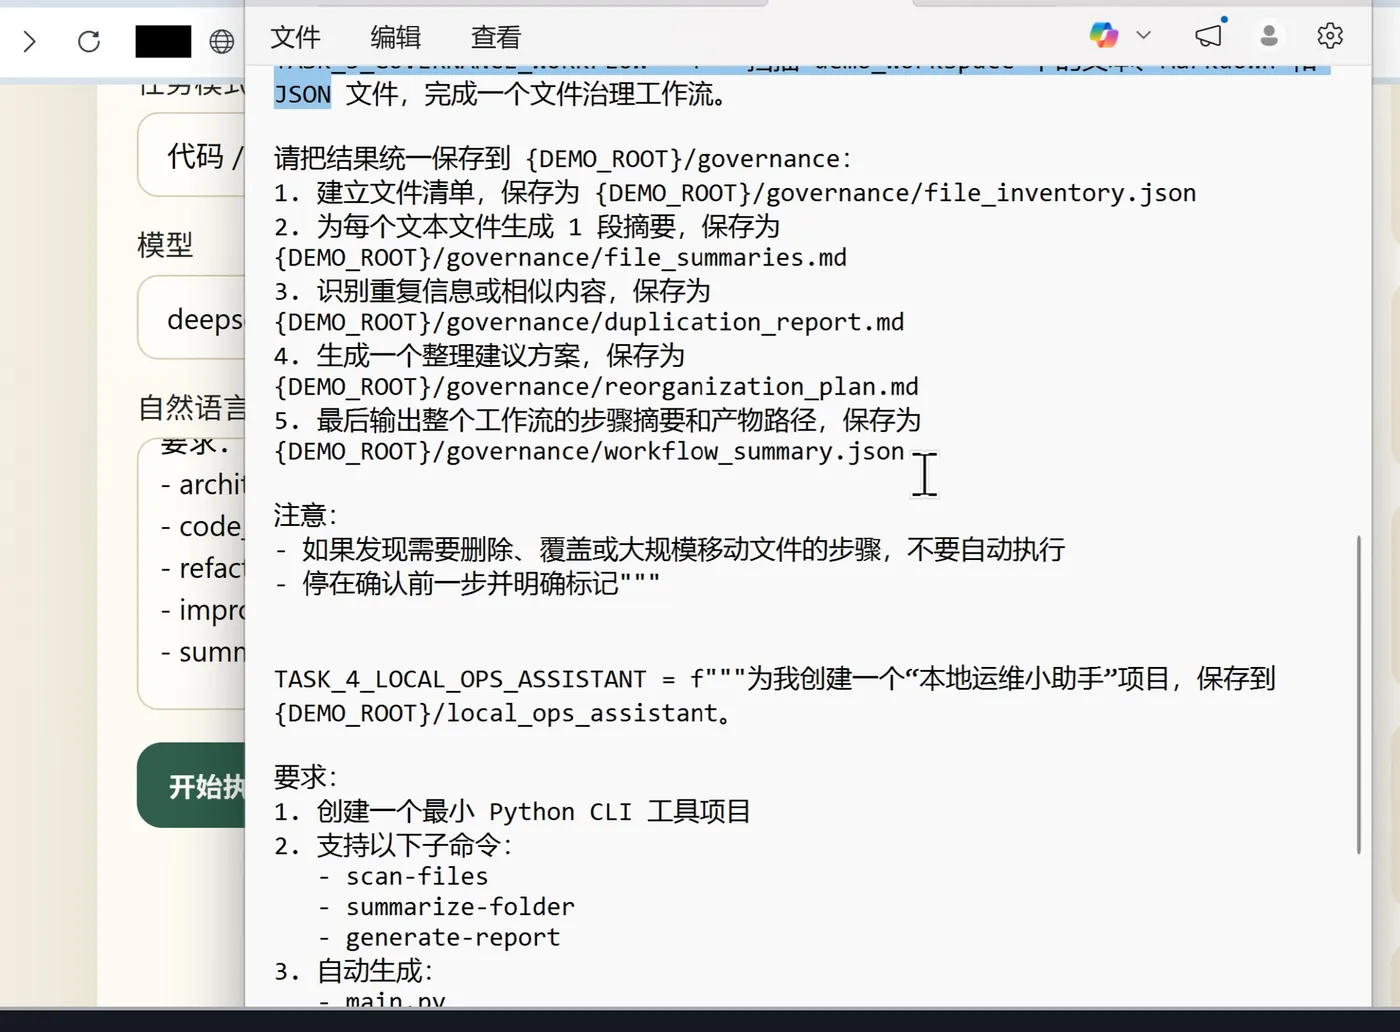Viewport: 1400px width, 1032px height.
Task: Open the 编辑 menu in Notepad
Action: click(x=395, y=38)
